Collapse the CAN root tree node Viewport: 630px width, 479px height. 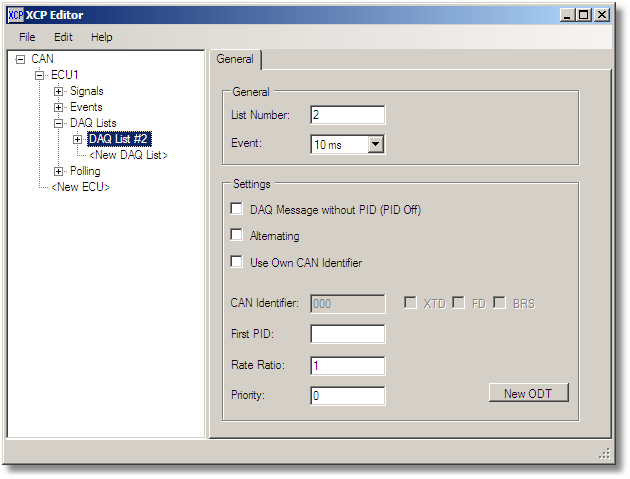tap(20, 60)
